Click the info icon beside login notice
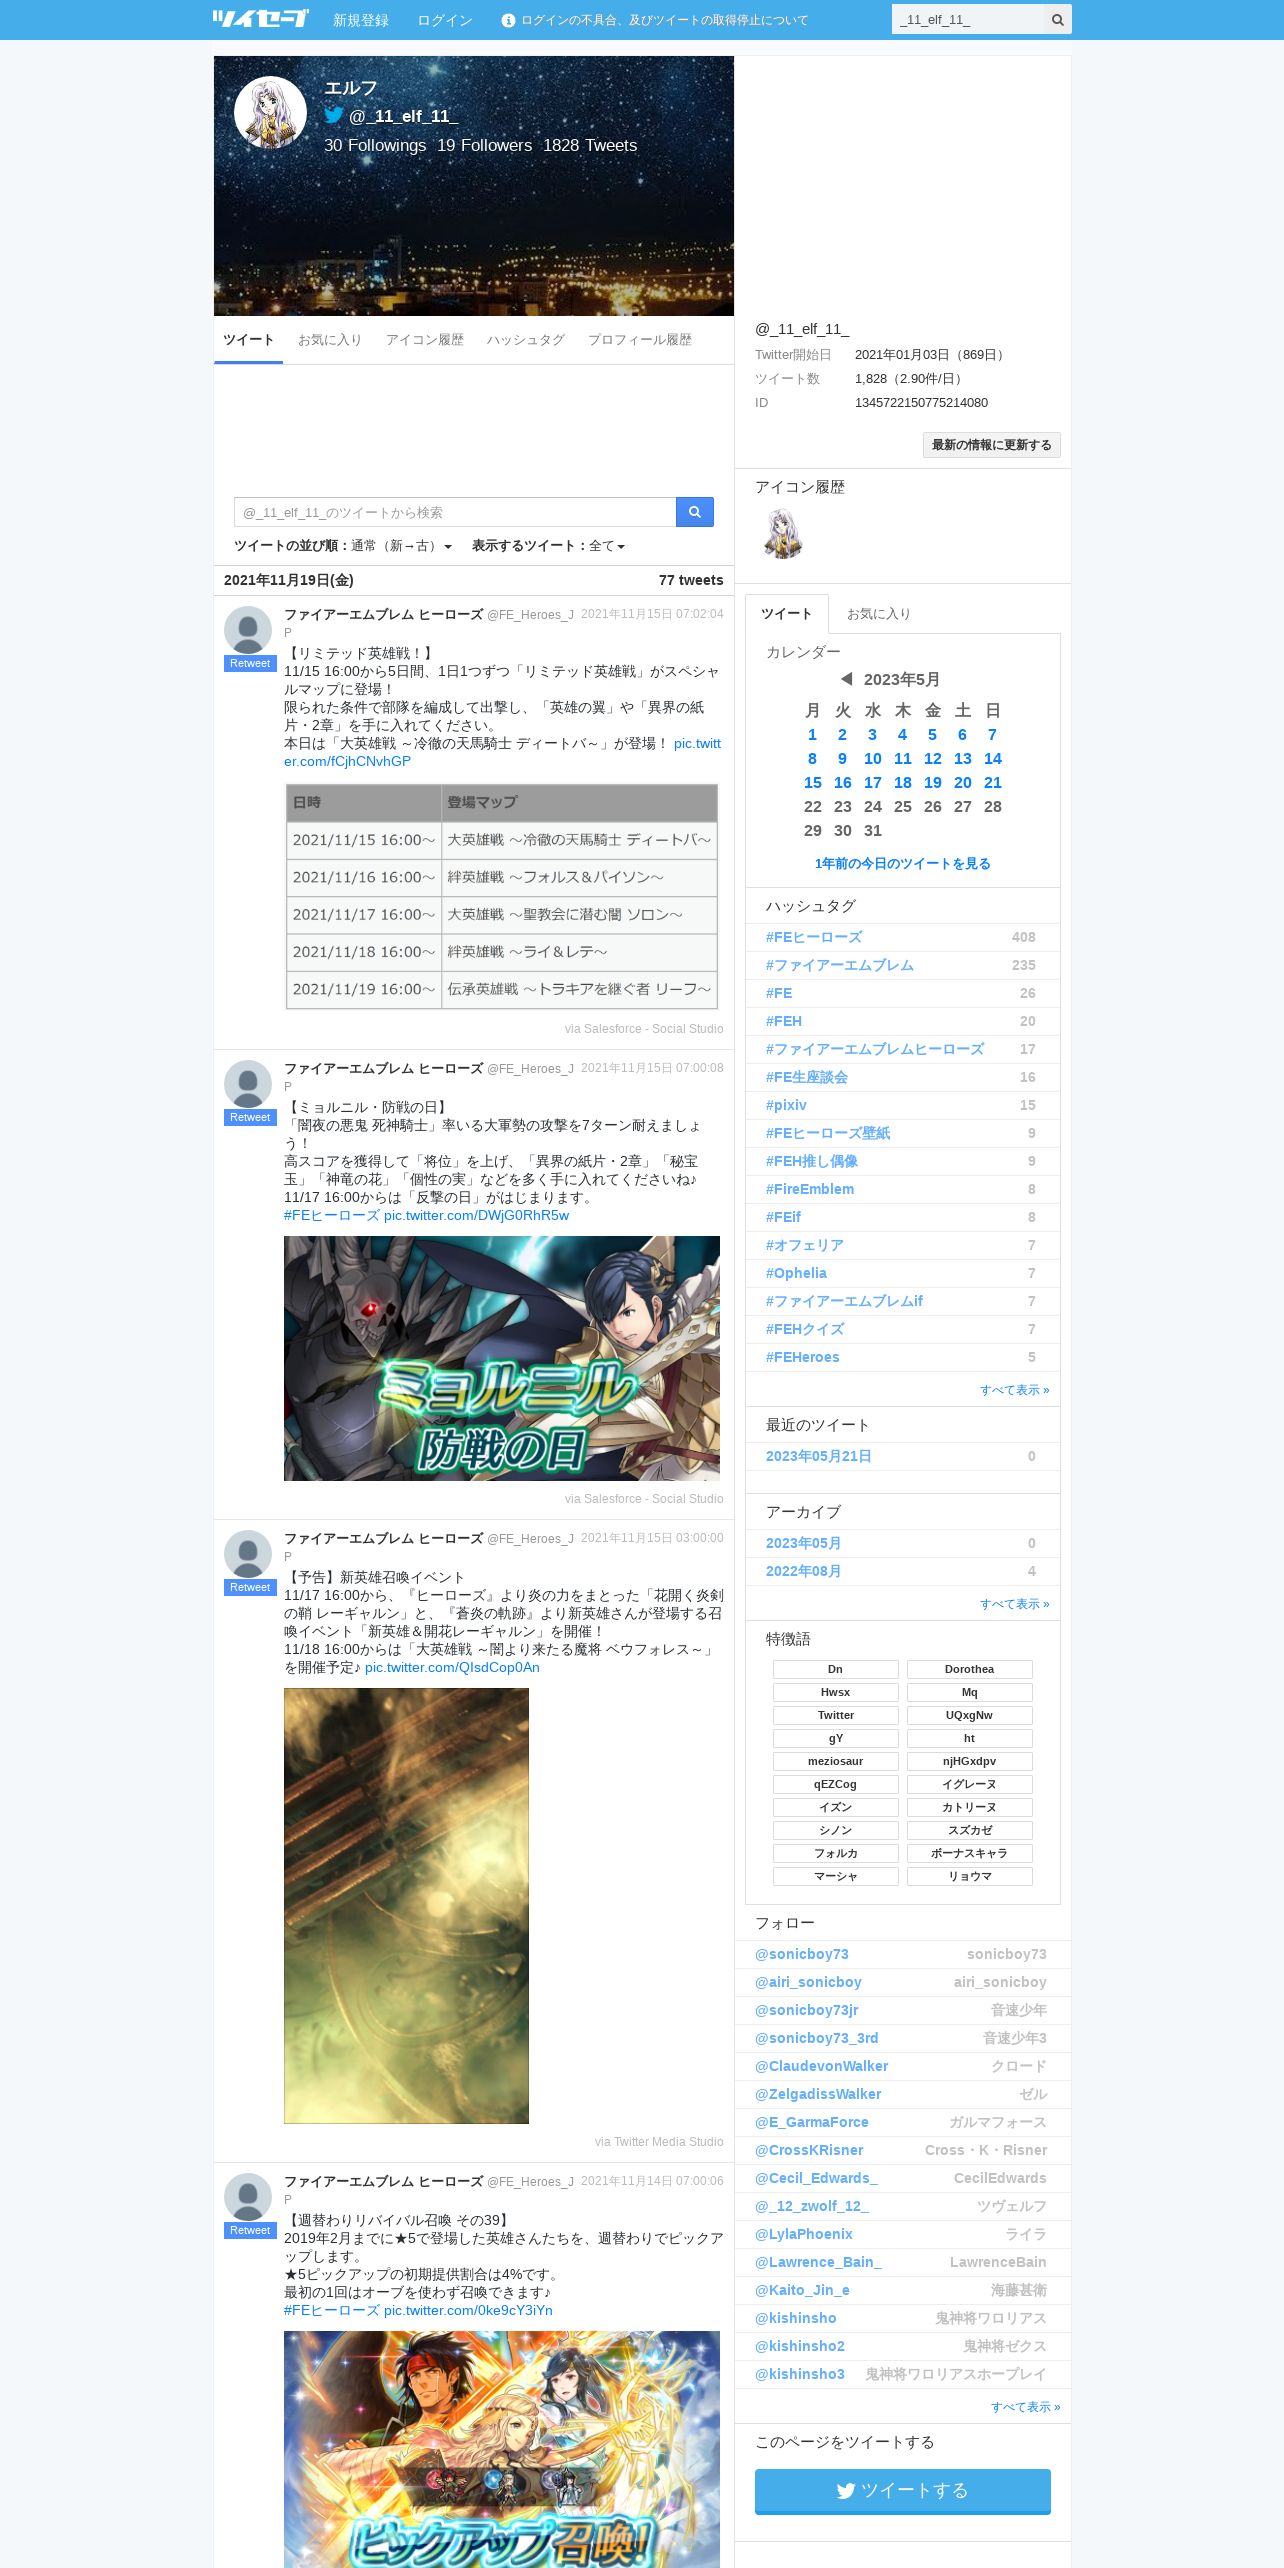1284x2568 pixels. [508, 20]
